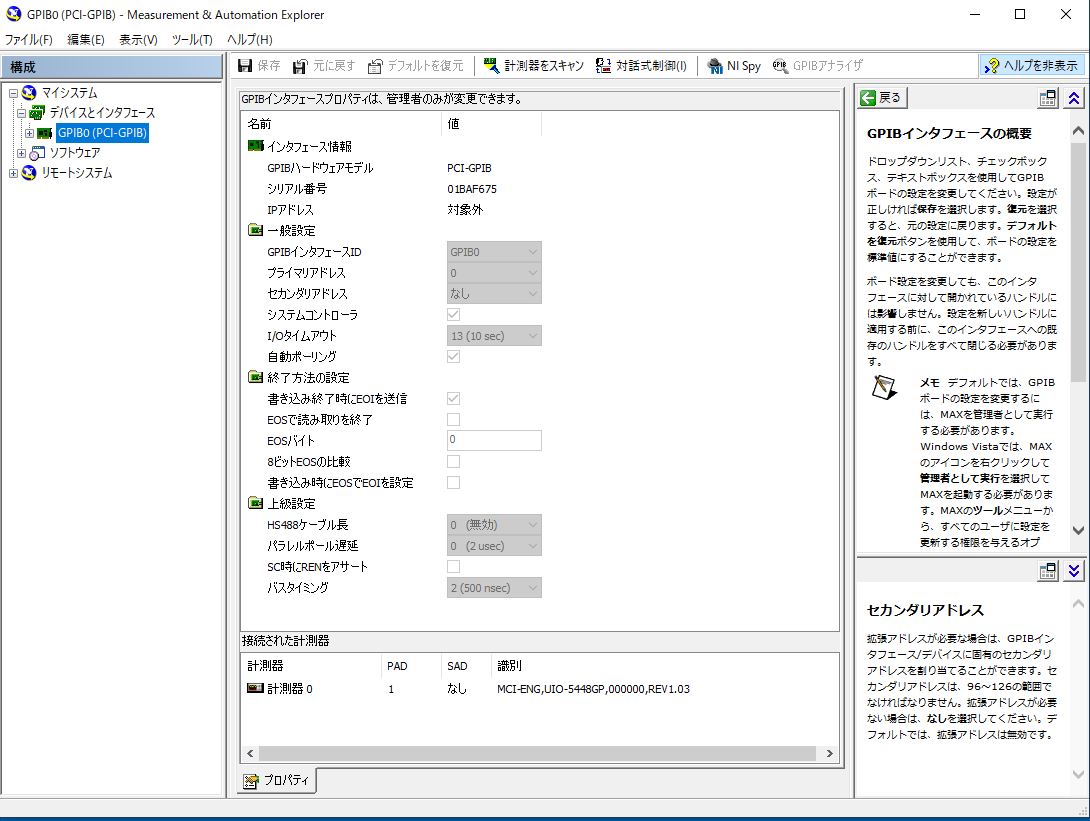Open the GPIBインタフェースID dropdown
Image resolution: width=1090 pixels, height=821 pixels.
pyautogui.click(x=494, y=252)
